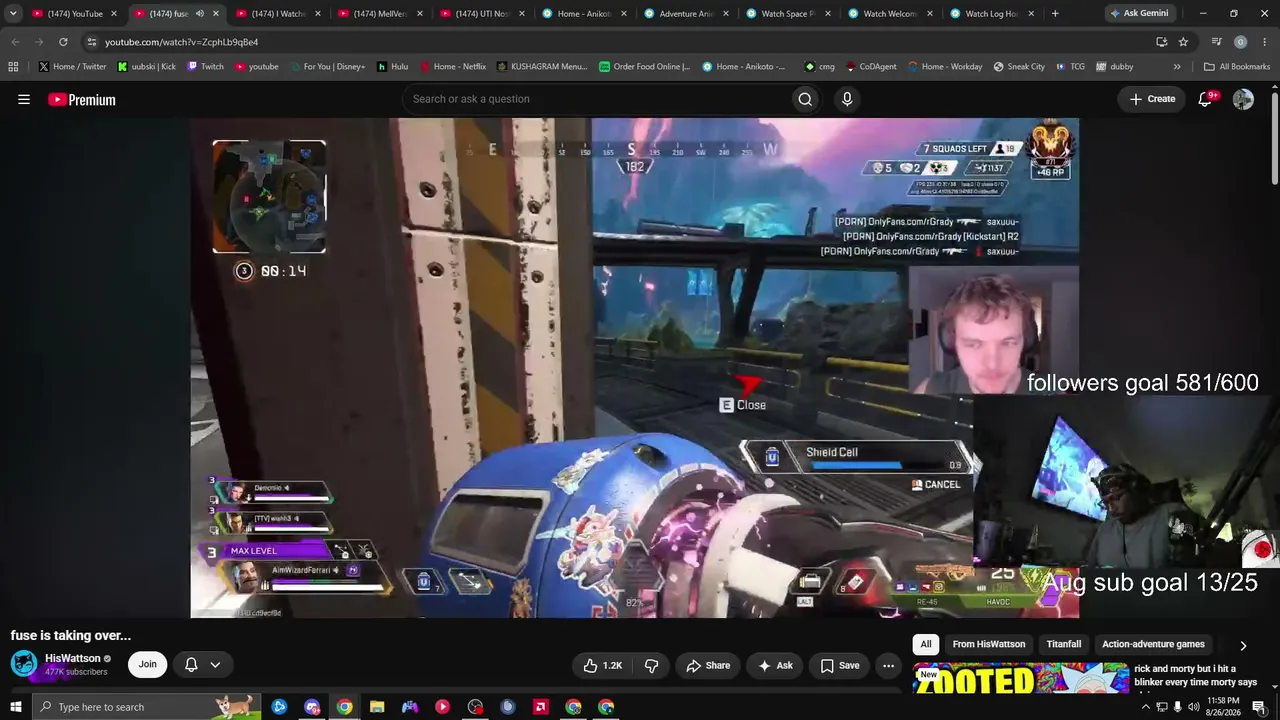Click the Ask button

point(775,665)
